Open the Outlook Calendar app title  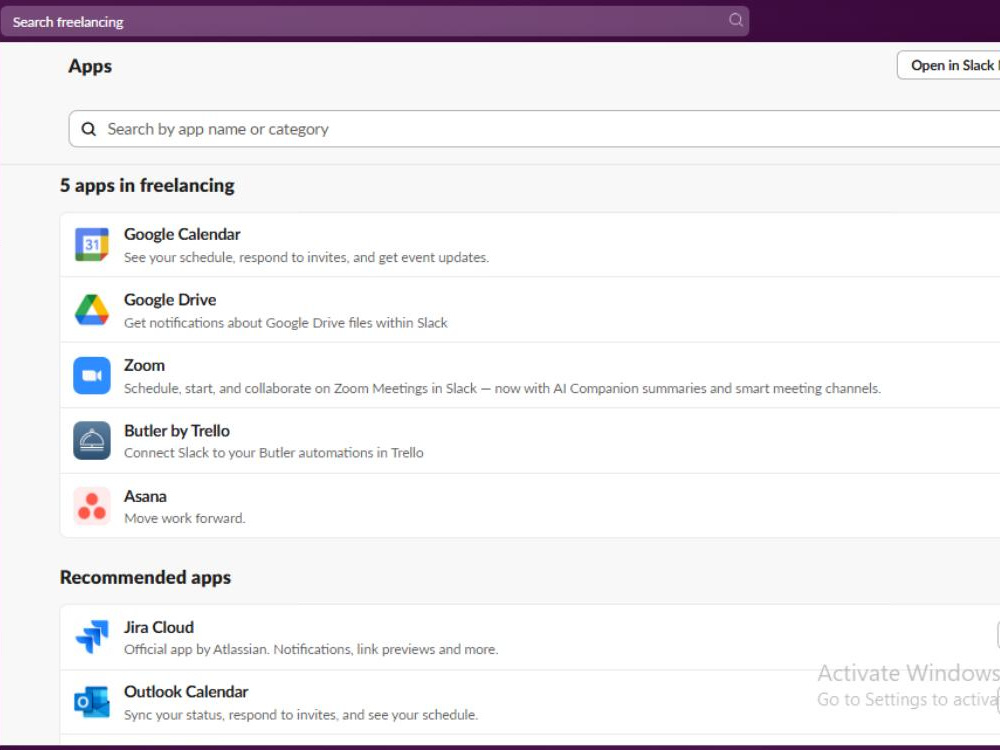pyautogui.click(x=186, y=692)
